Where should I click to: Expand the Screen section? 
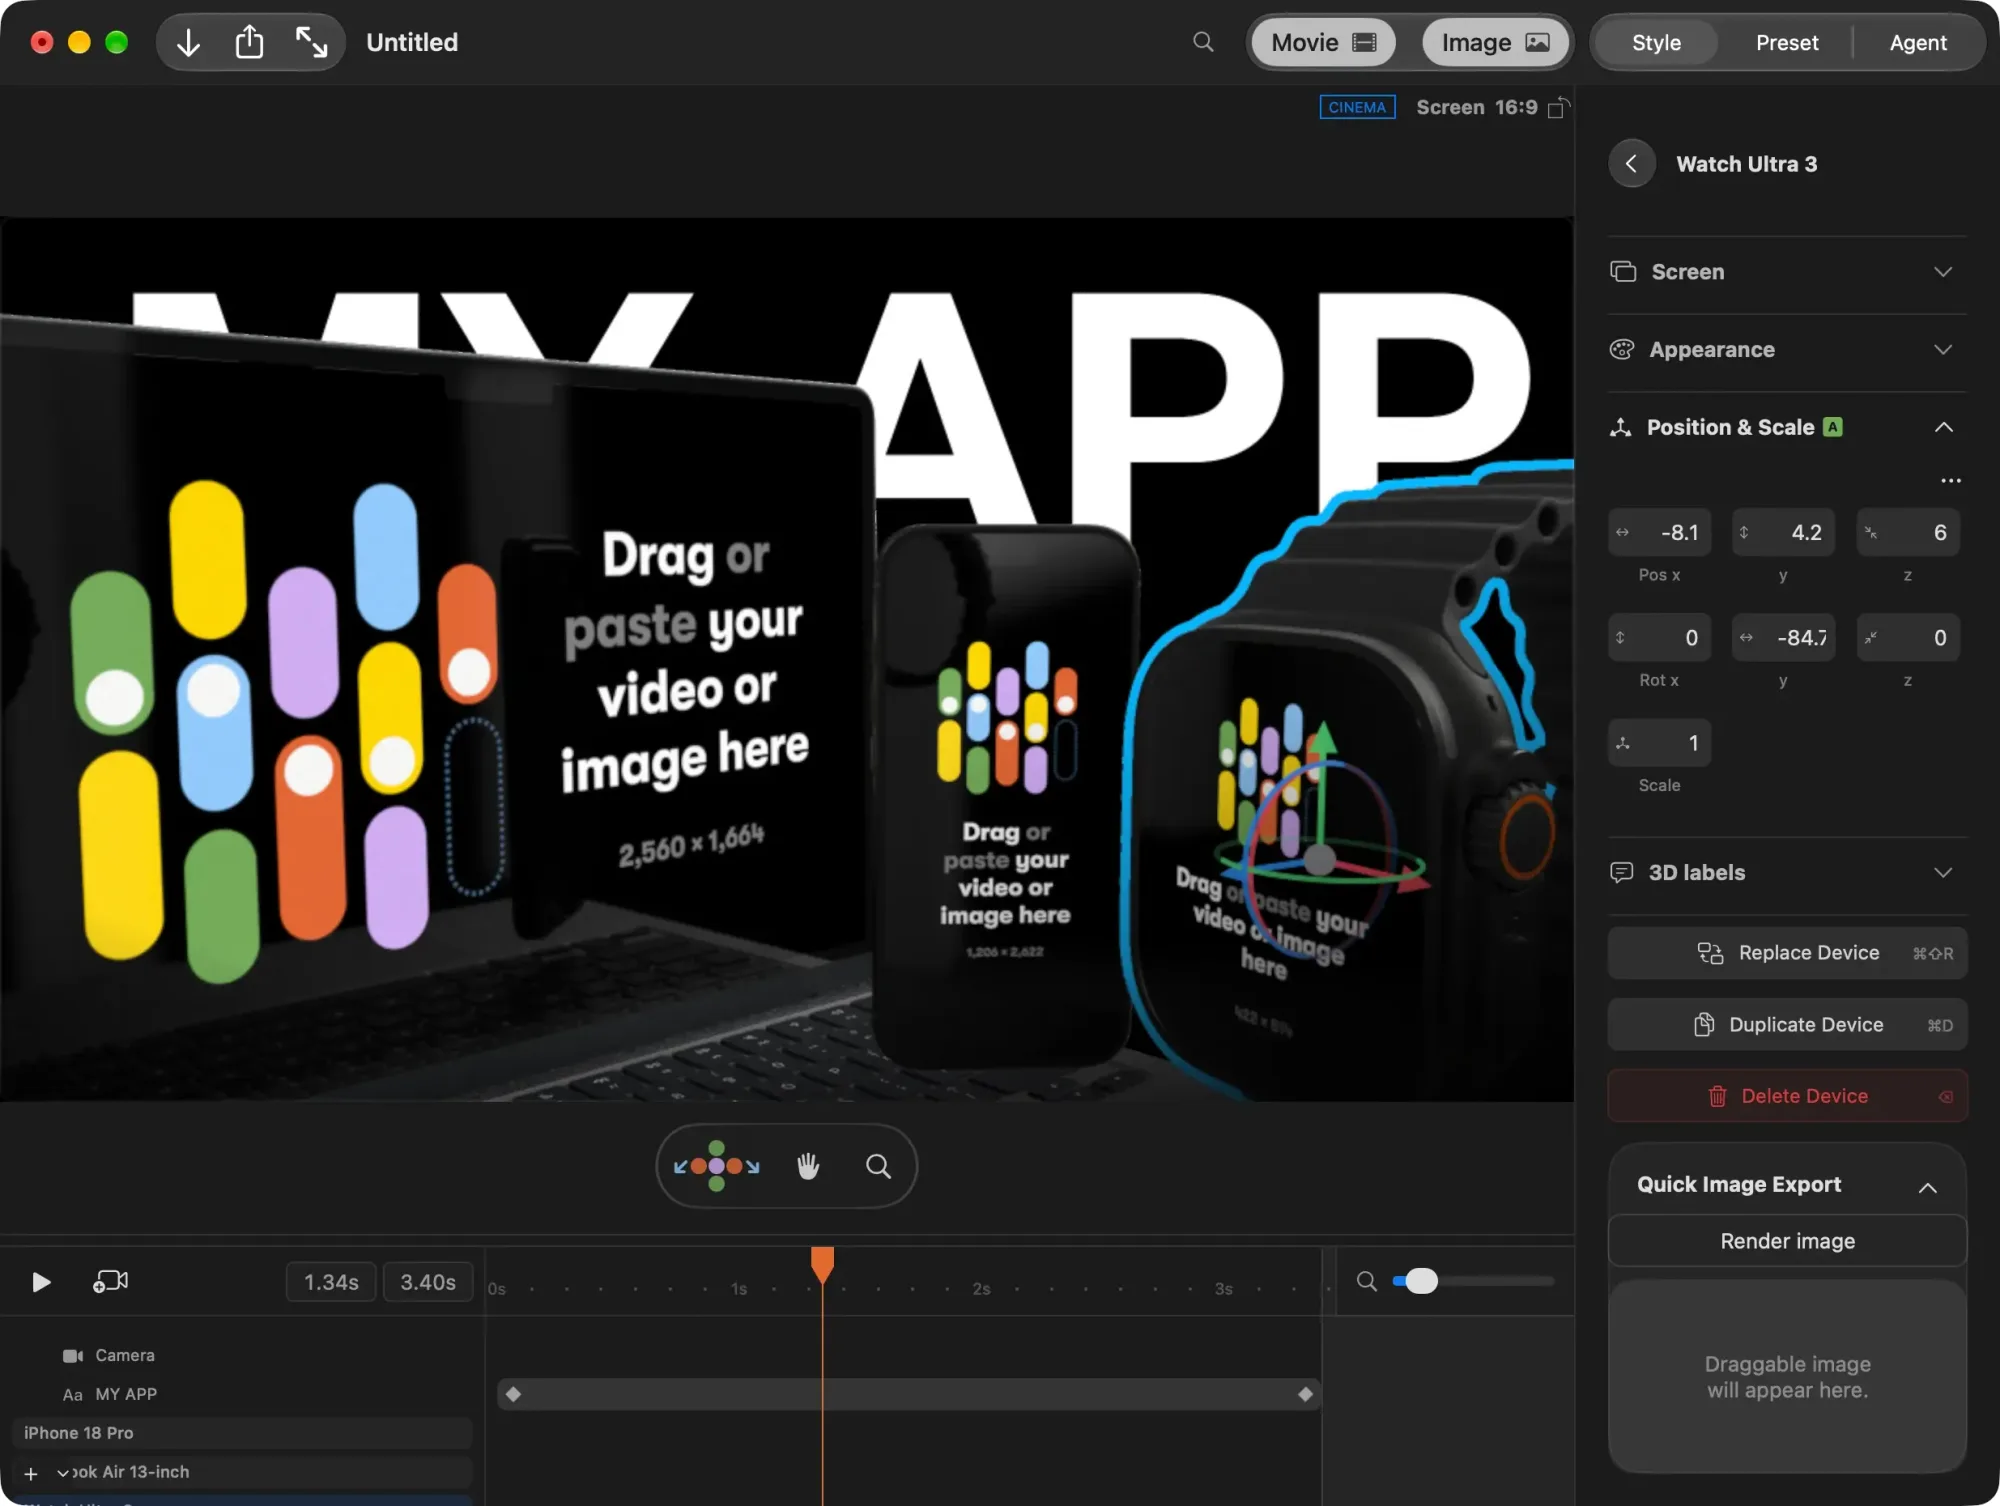[1787, 272]
